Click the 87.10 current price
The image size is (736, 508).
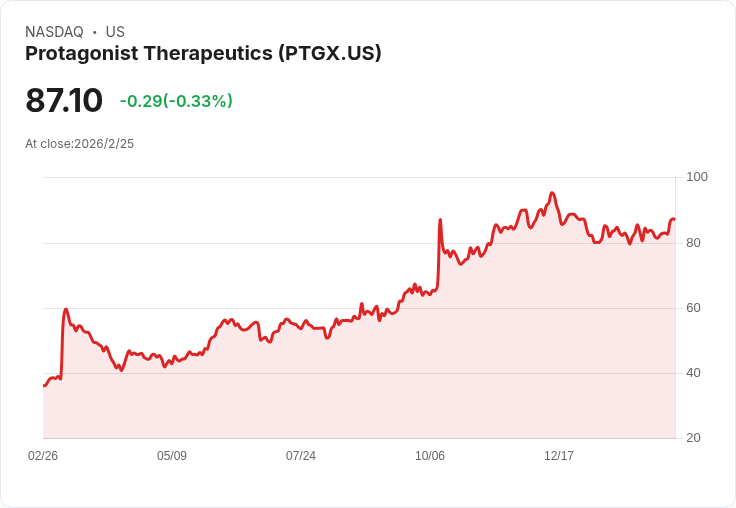(x=64, y=100)
